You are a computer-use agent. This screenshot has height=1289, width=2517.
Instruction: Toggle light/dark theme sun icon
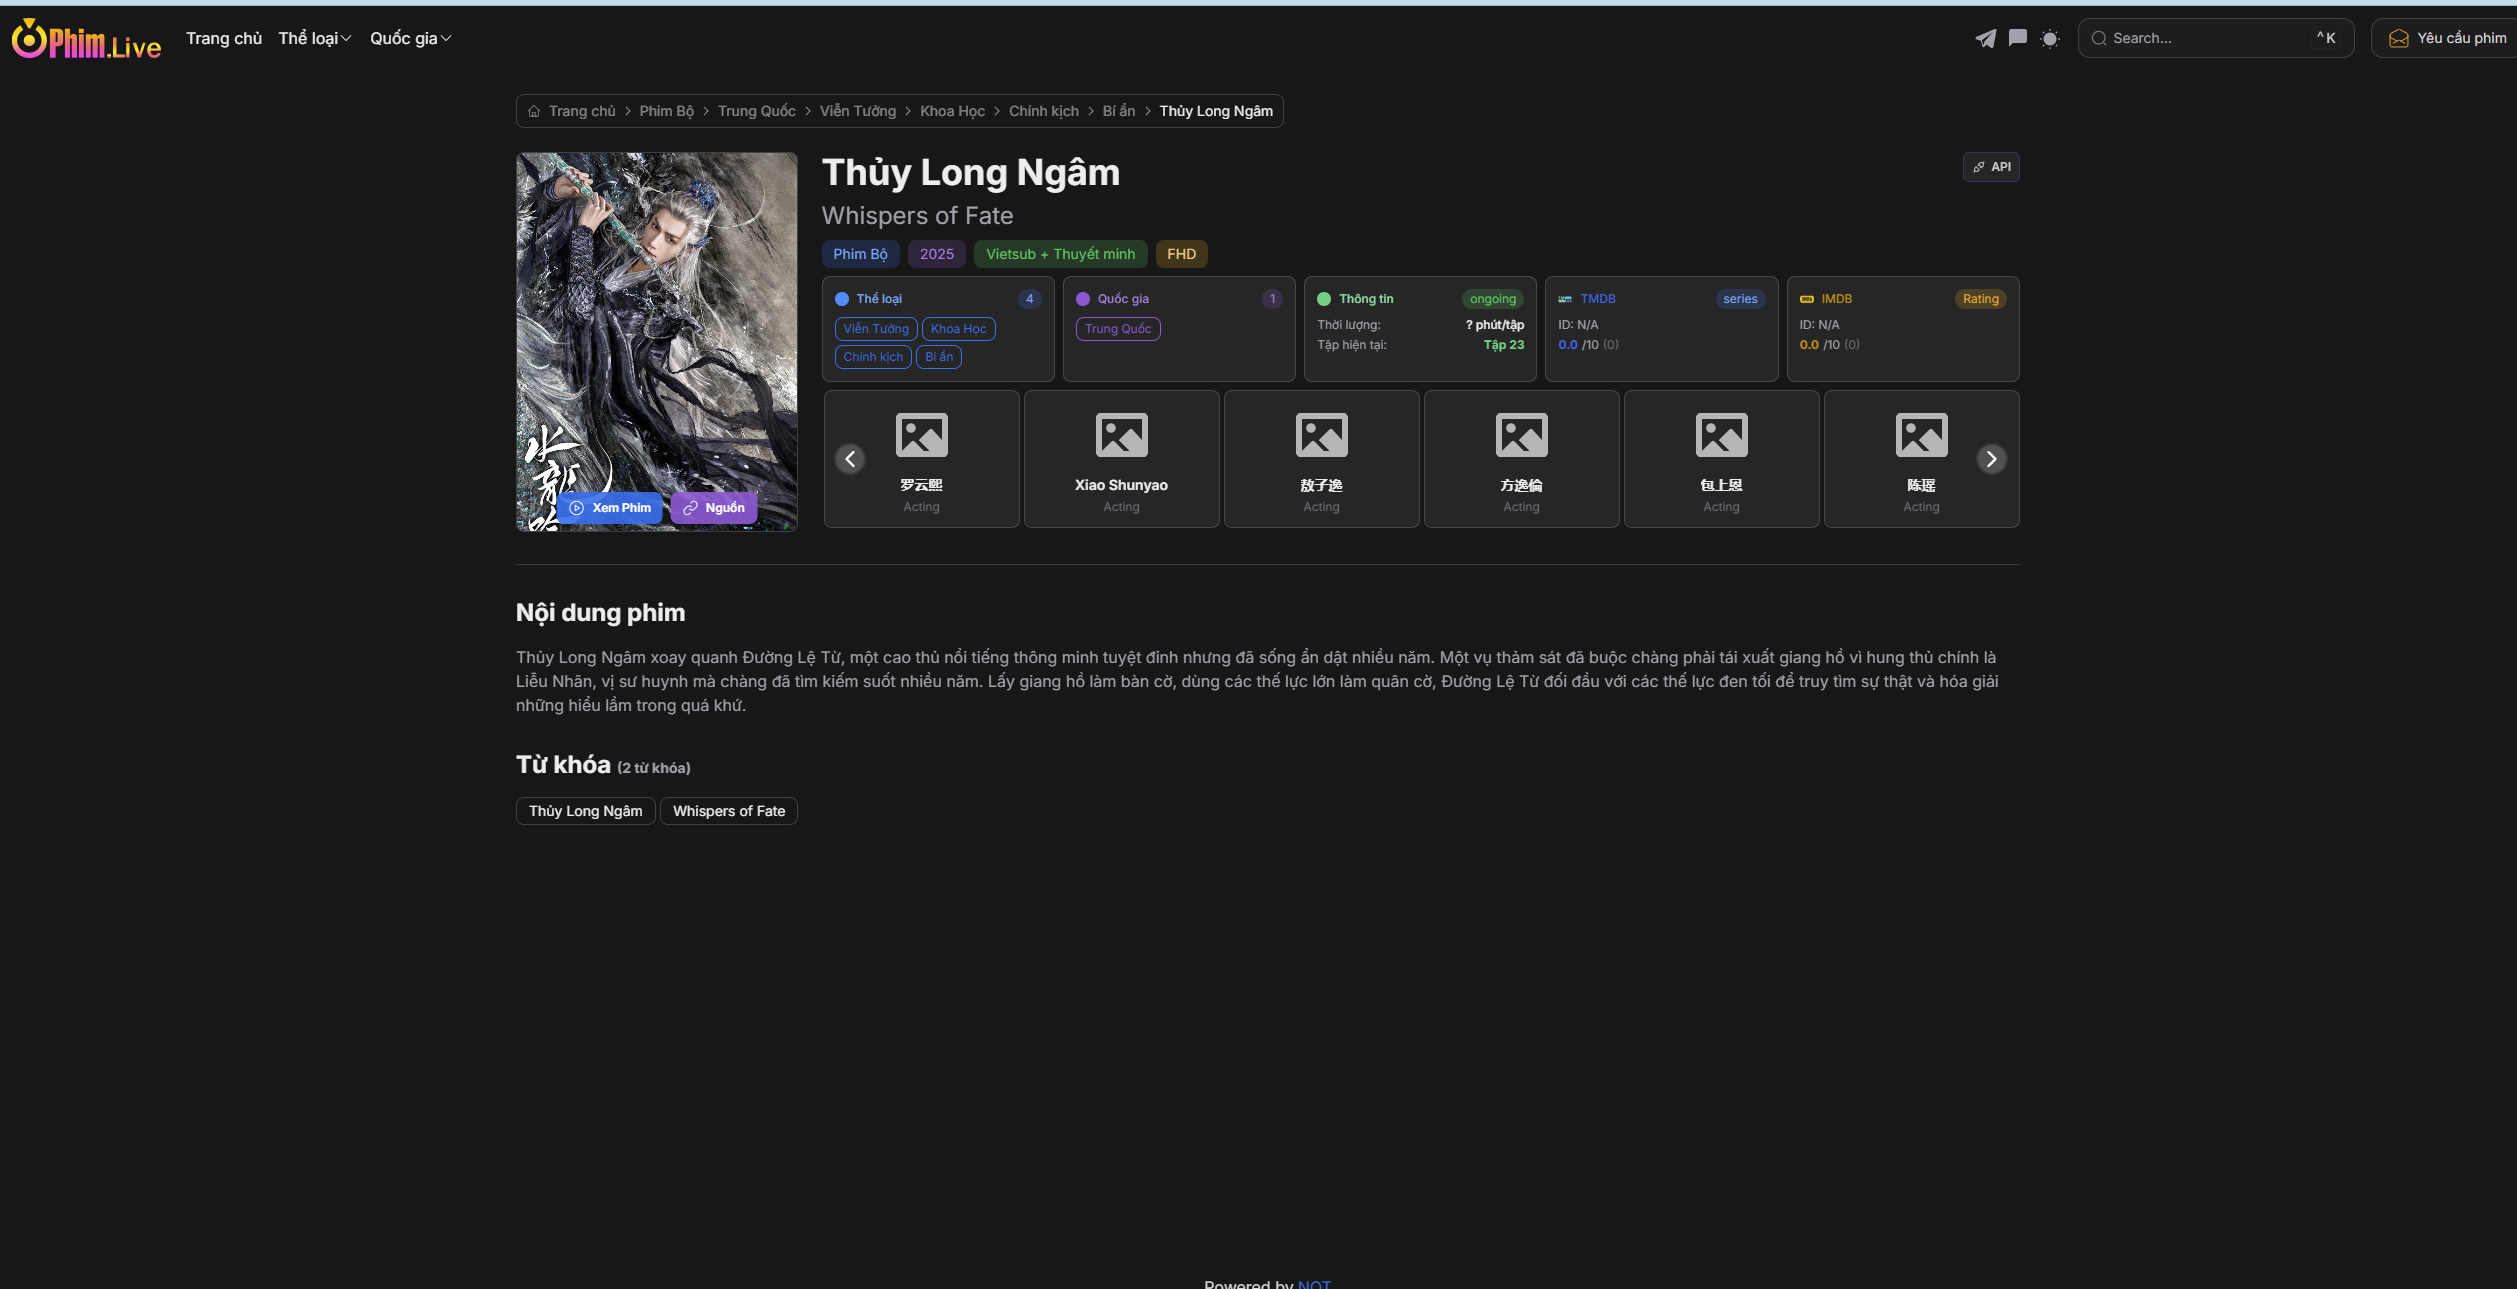pos(2049,39)
